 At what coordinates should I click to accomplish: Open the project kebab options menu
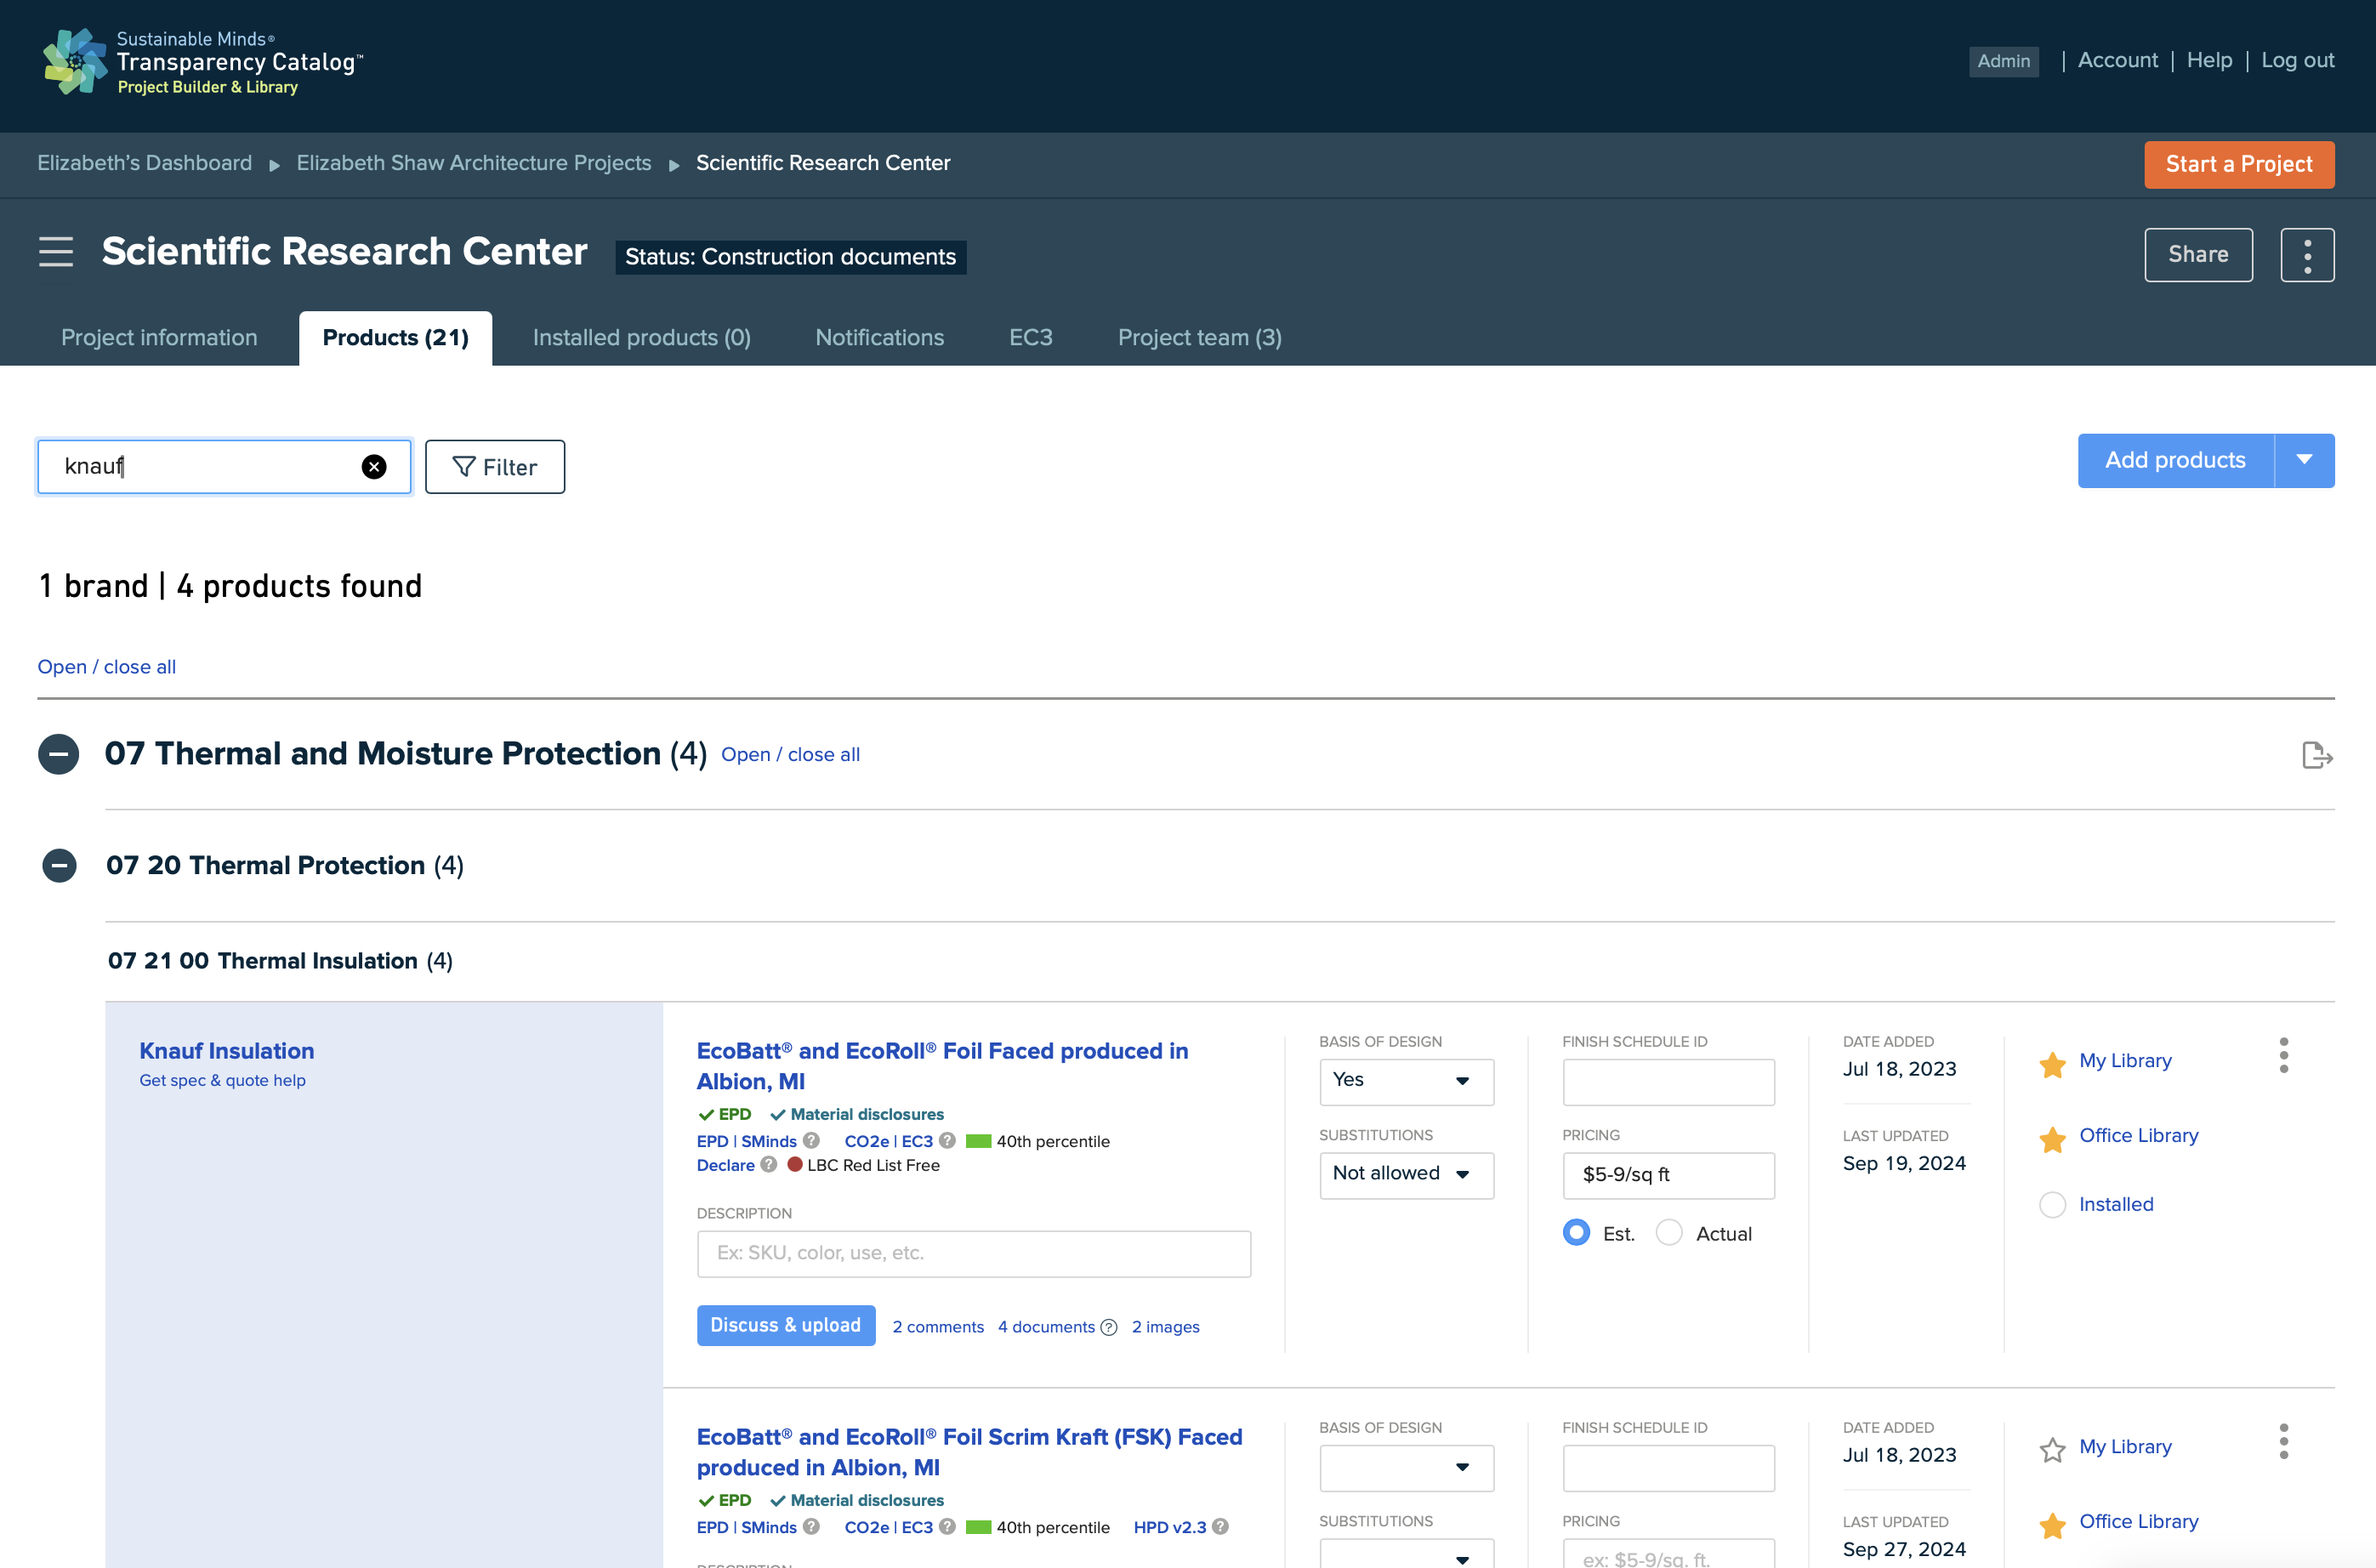2307,256
